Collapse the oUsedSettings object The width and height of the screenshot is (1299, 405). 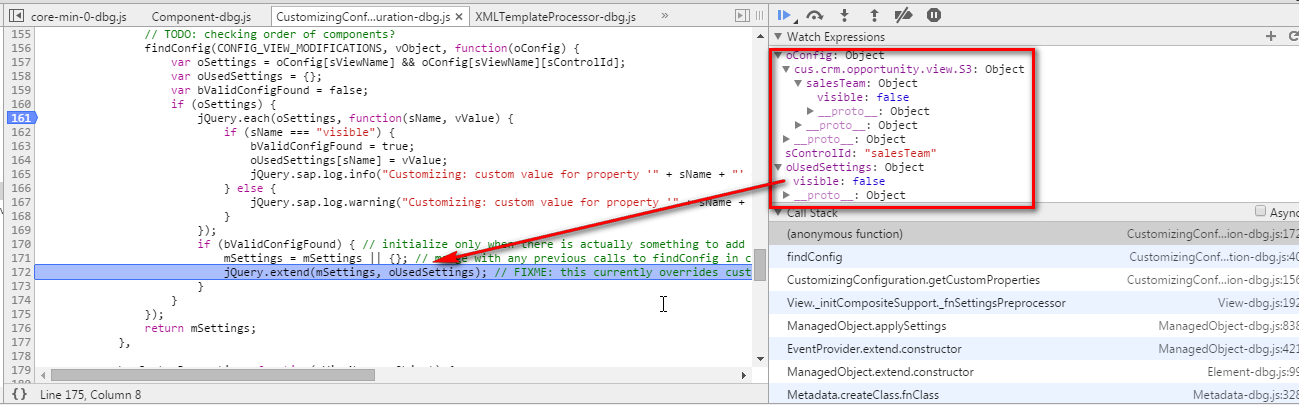tap(779, 167)
